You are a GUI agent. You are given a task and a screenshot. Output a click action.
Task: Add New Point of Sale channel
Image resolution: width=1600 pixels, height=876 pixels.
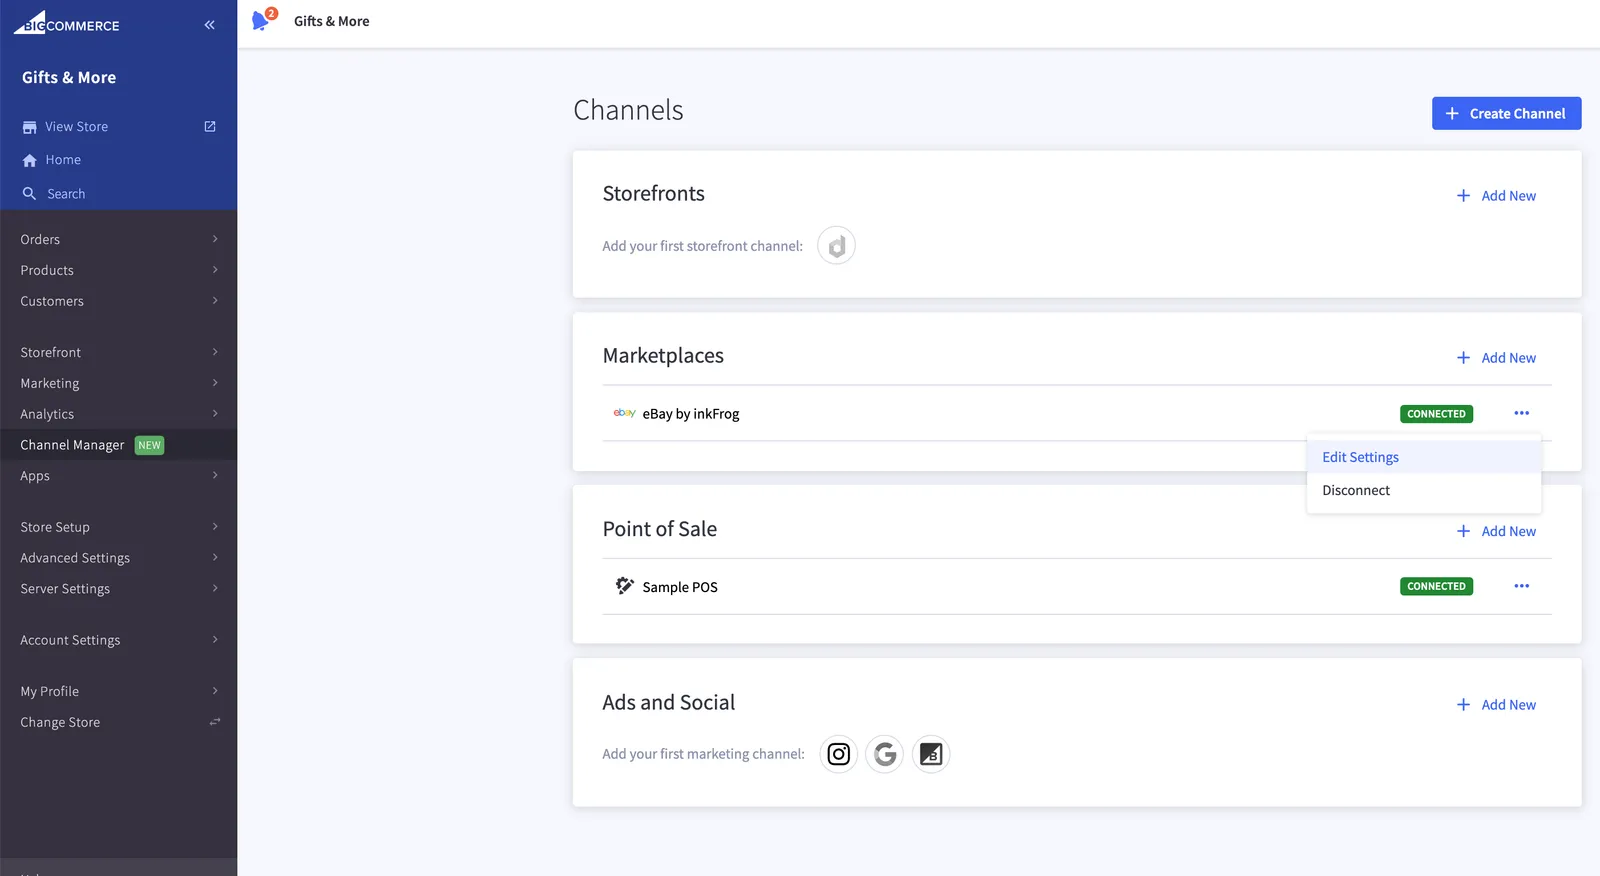(x=1496, y=531)
